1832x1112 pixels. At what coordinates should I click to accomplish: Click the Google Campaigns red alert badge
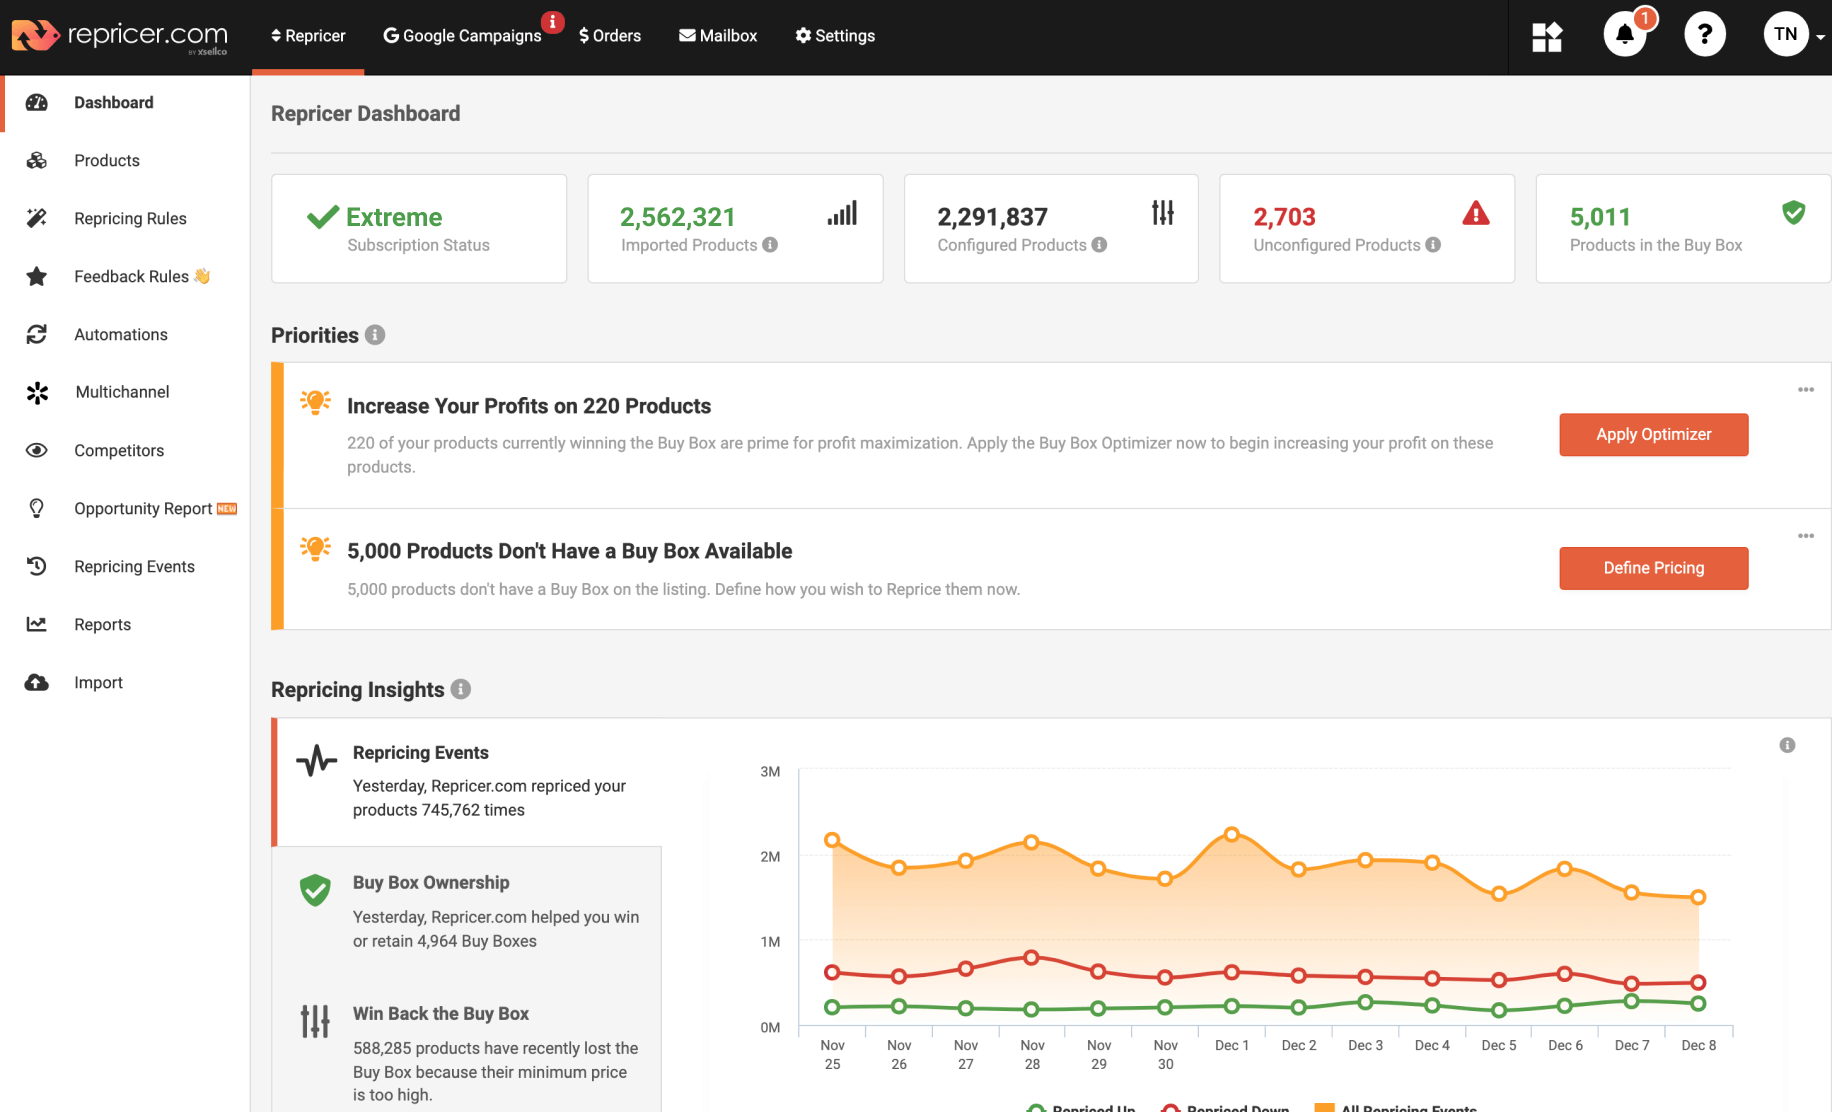tap(552, 21)
